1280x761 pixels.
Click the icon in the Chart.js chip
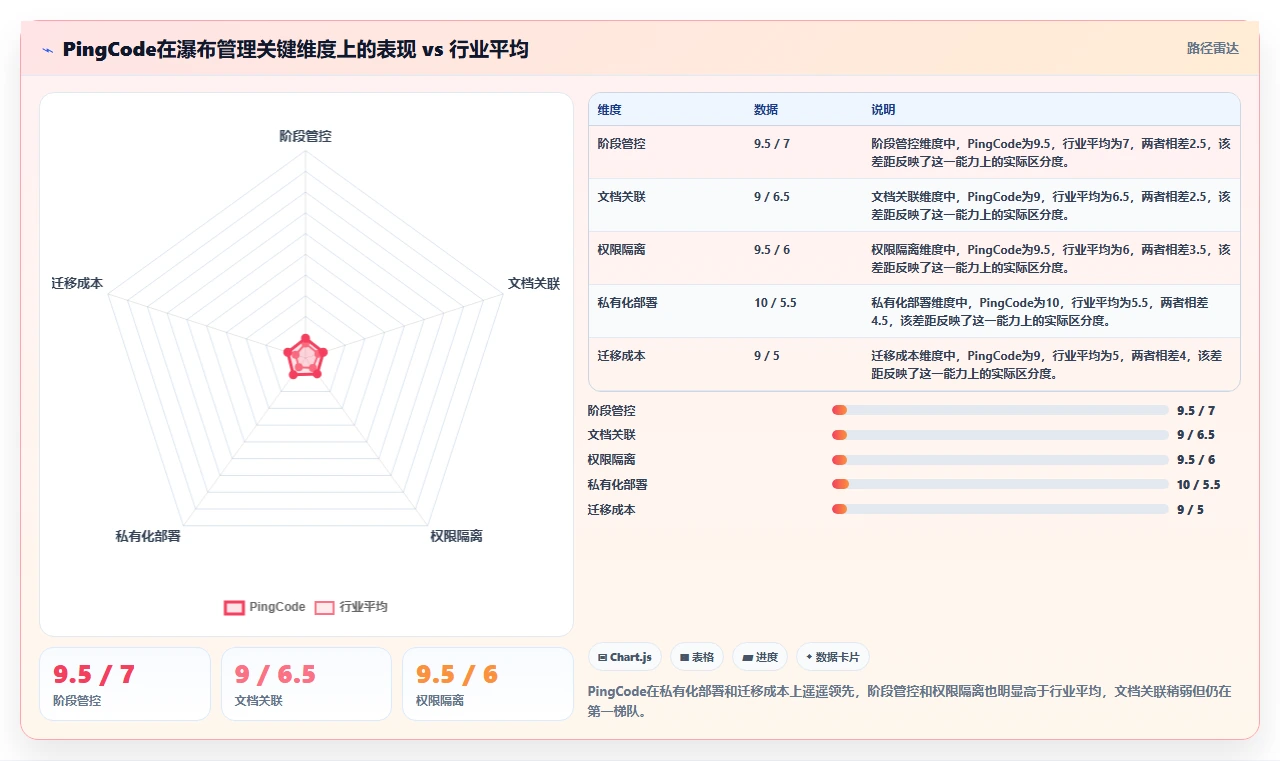602,657
